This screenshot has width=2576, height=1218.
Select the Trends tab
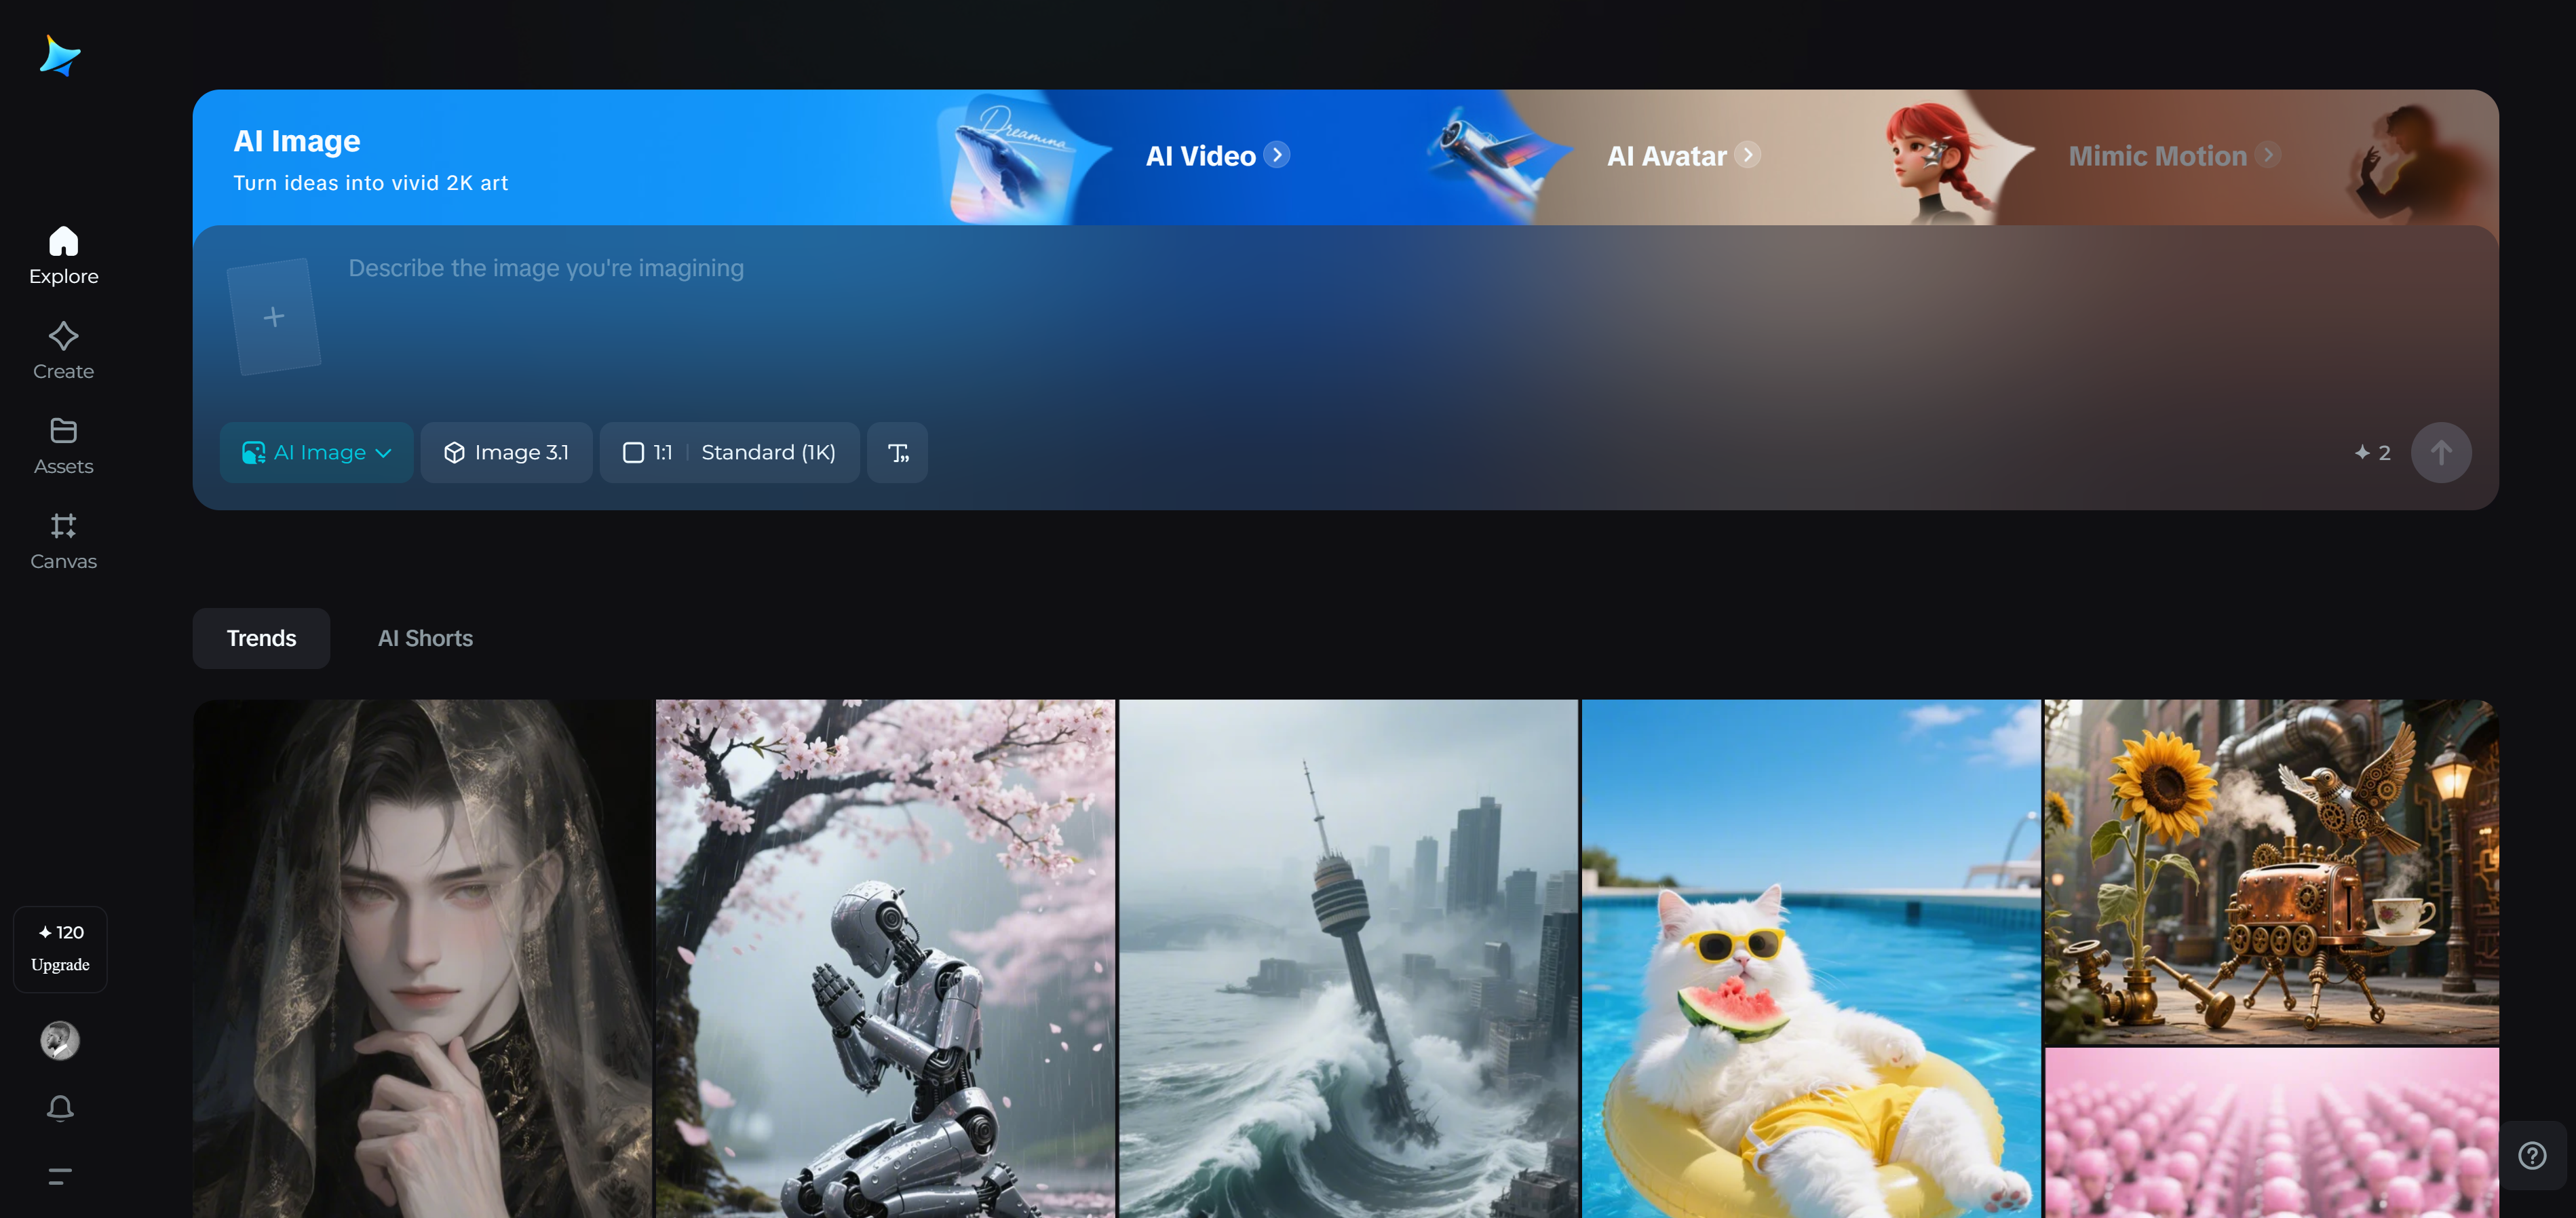coord(261,637)
